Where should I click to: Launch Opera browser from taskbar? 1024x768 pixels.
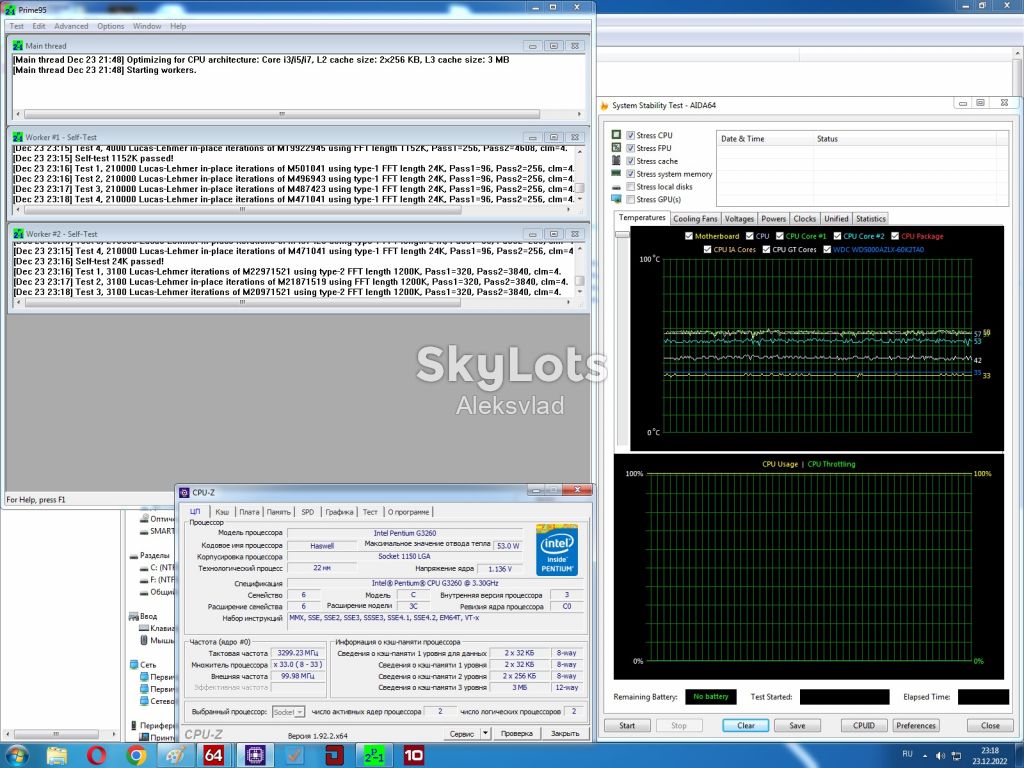point(96,755)
